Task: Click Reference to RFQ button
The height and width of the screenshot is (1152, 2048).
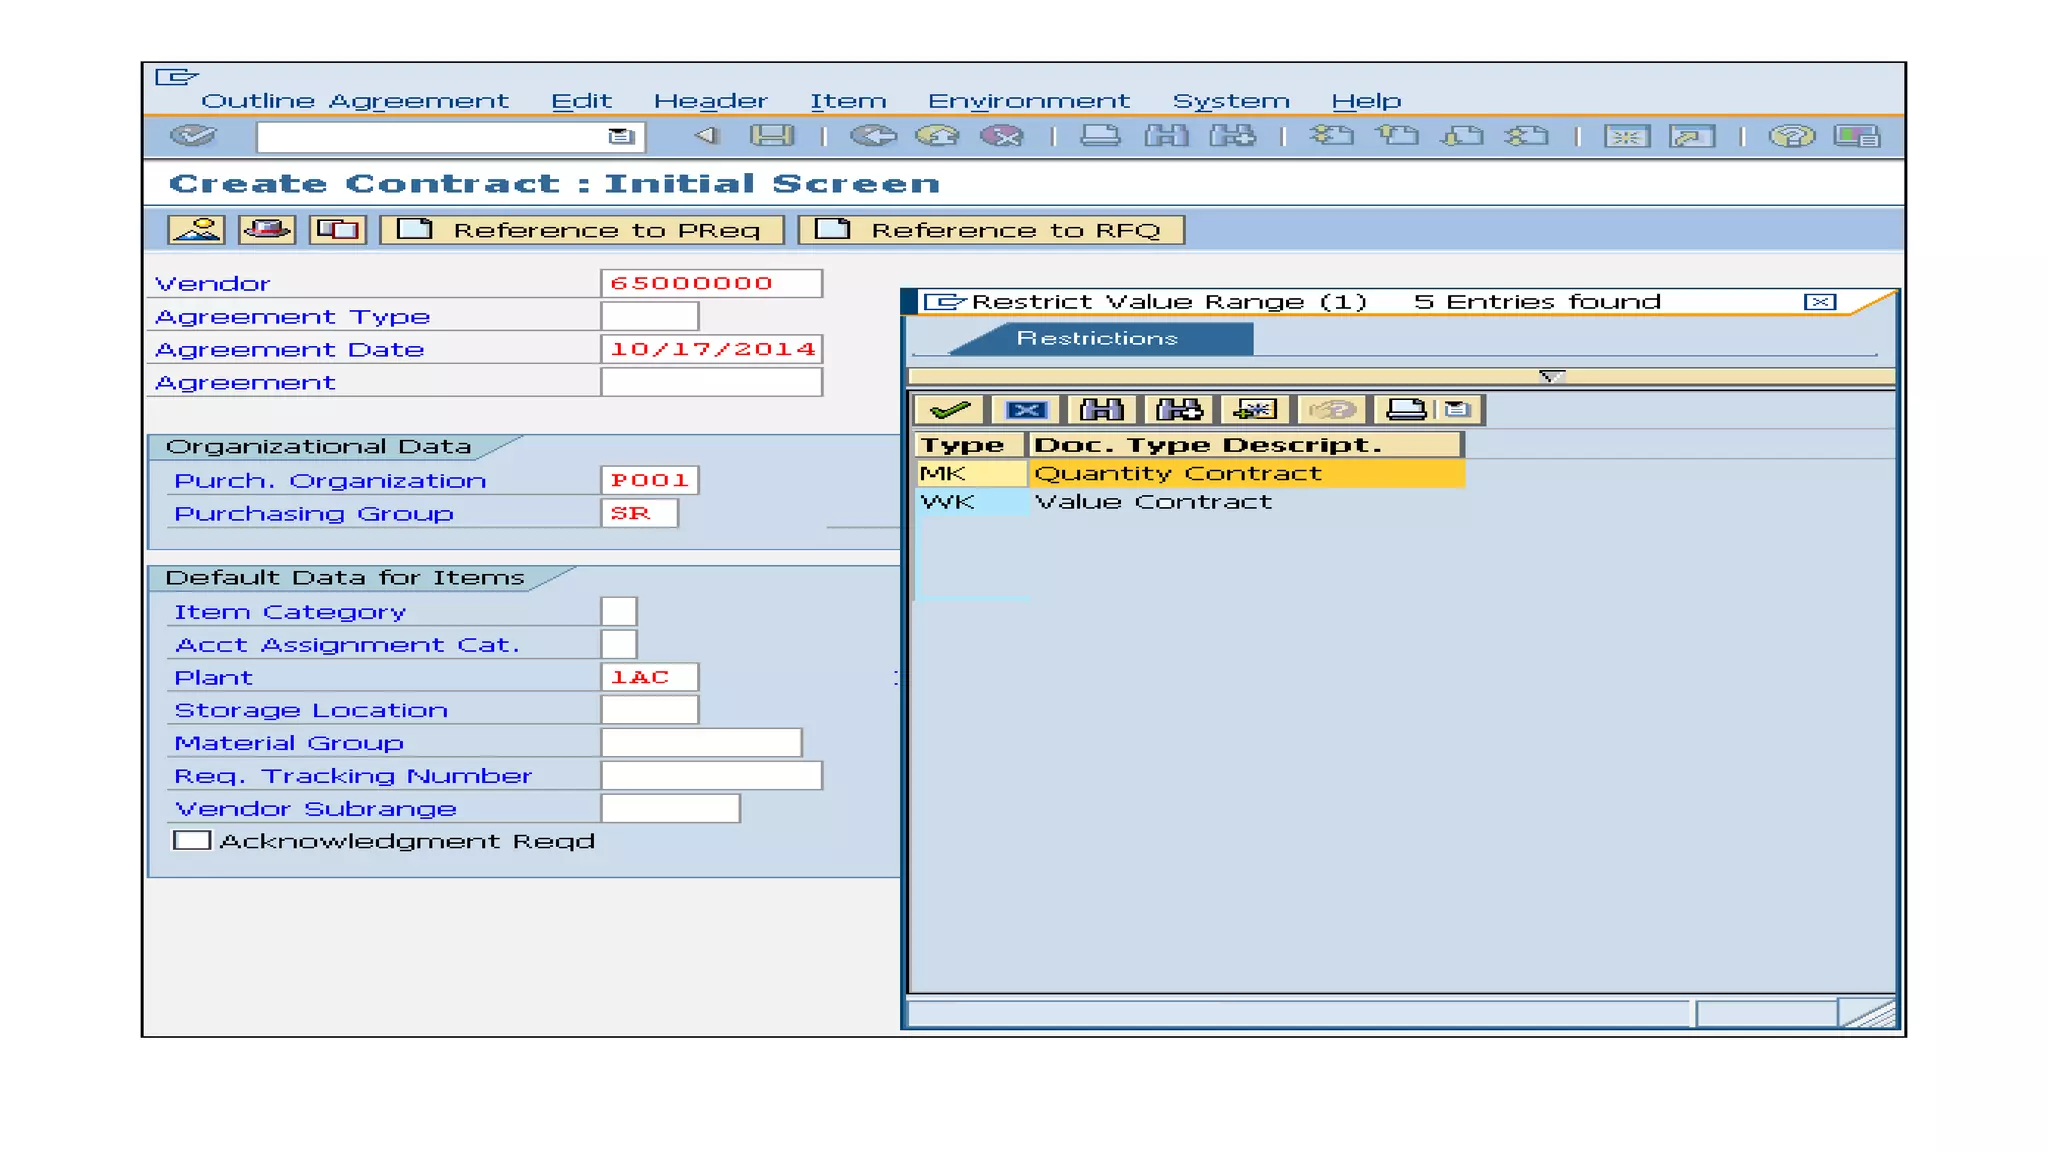Action: pyautogui.click(x=992, y=230)
